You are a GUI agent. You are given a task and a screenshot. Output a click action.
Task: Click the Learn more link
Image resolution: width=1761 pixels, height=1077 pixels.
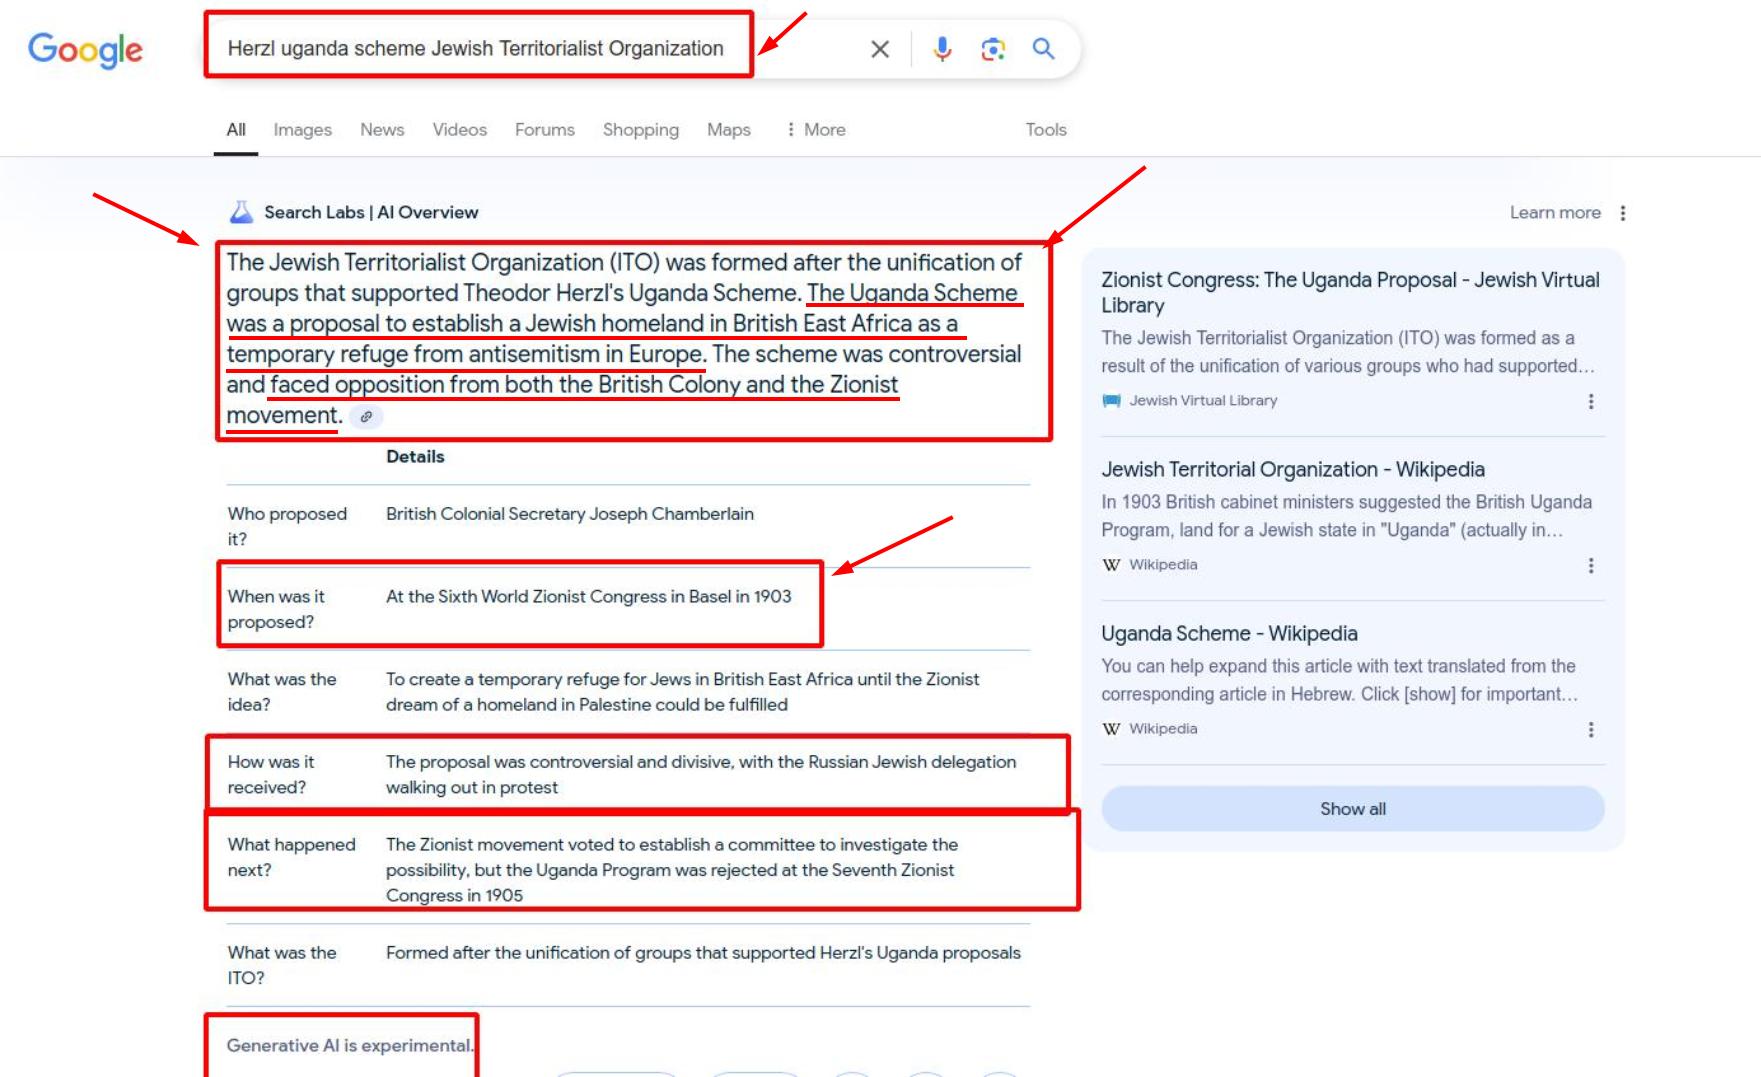coord(1554,213)
